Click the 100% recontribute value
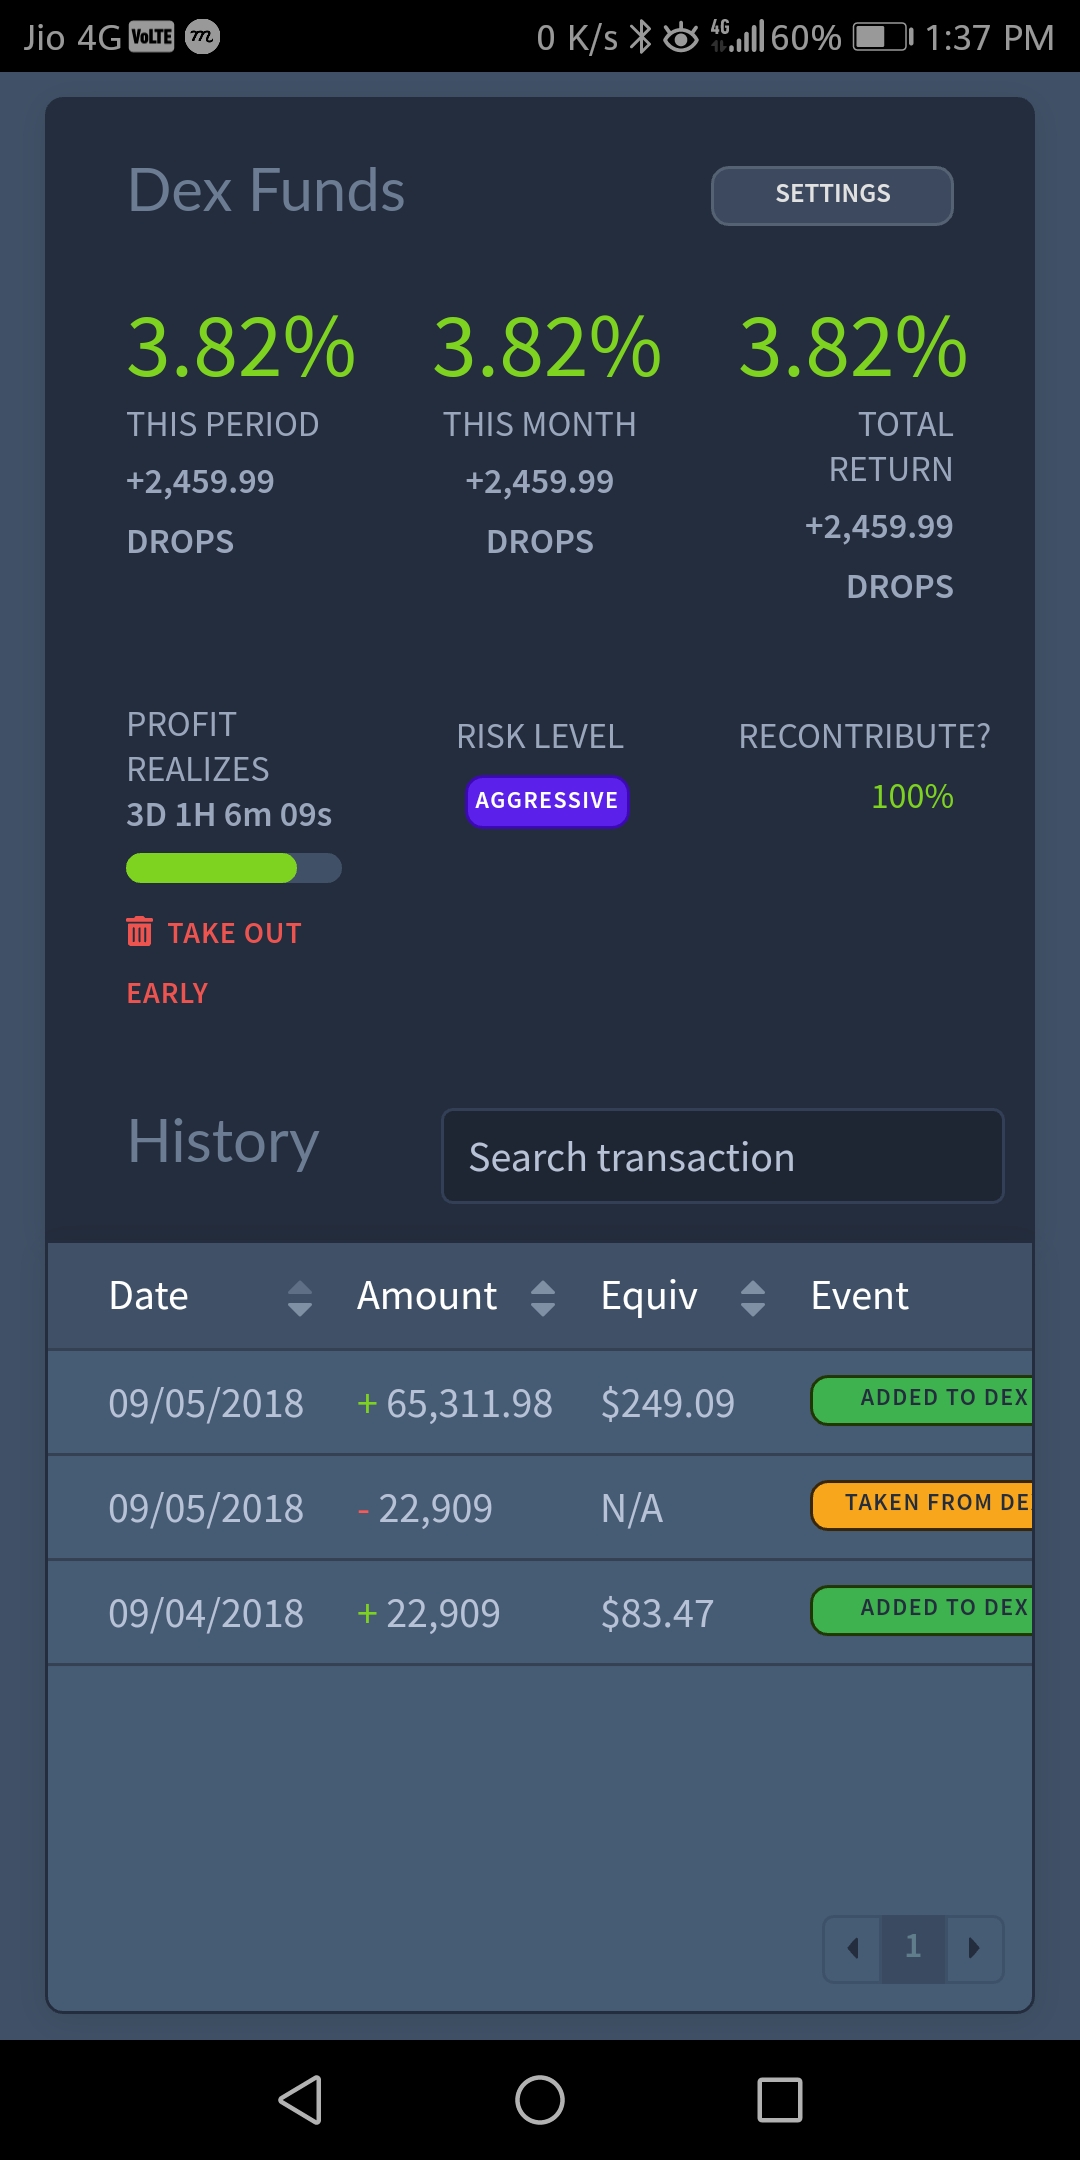The image size is (1080, 2160). click(x=912, y=797)
